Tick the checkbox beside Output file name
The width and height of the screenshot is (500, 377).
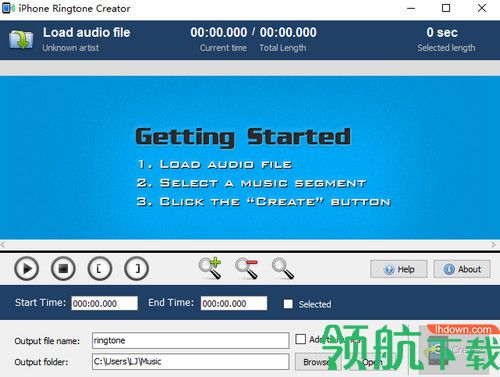click(x=300, y=339)
